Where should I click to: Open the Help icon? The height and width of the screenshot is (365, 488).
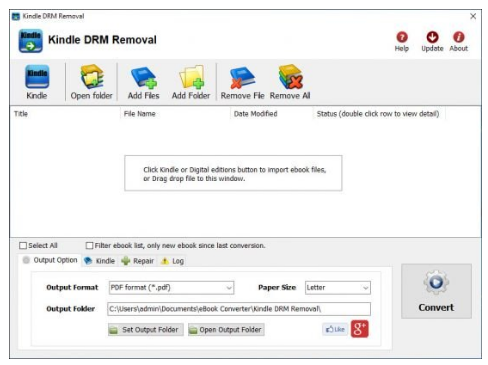402,37
